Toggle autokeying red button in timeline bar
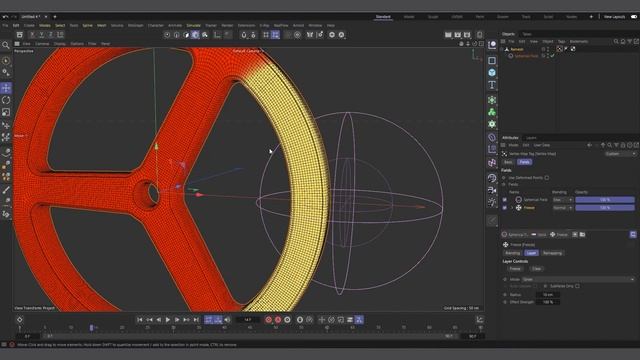Screen dimensions: 640x360 click(x=278, y=320)
